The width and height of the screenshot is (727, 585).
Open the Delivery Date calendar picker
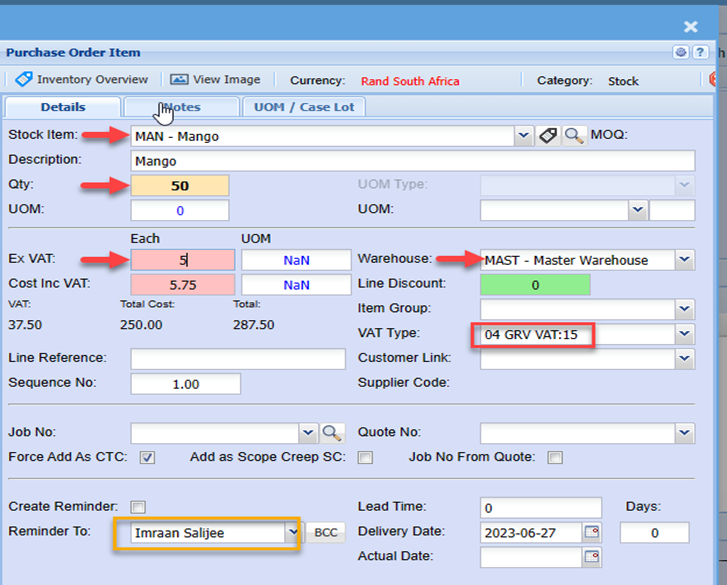tap(592, 532)
